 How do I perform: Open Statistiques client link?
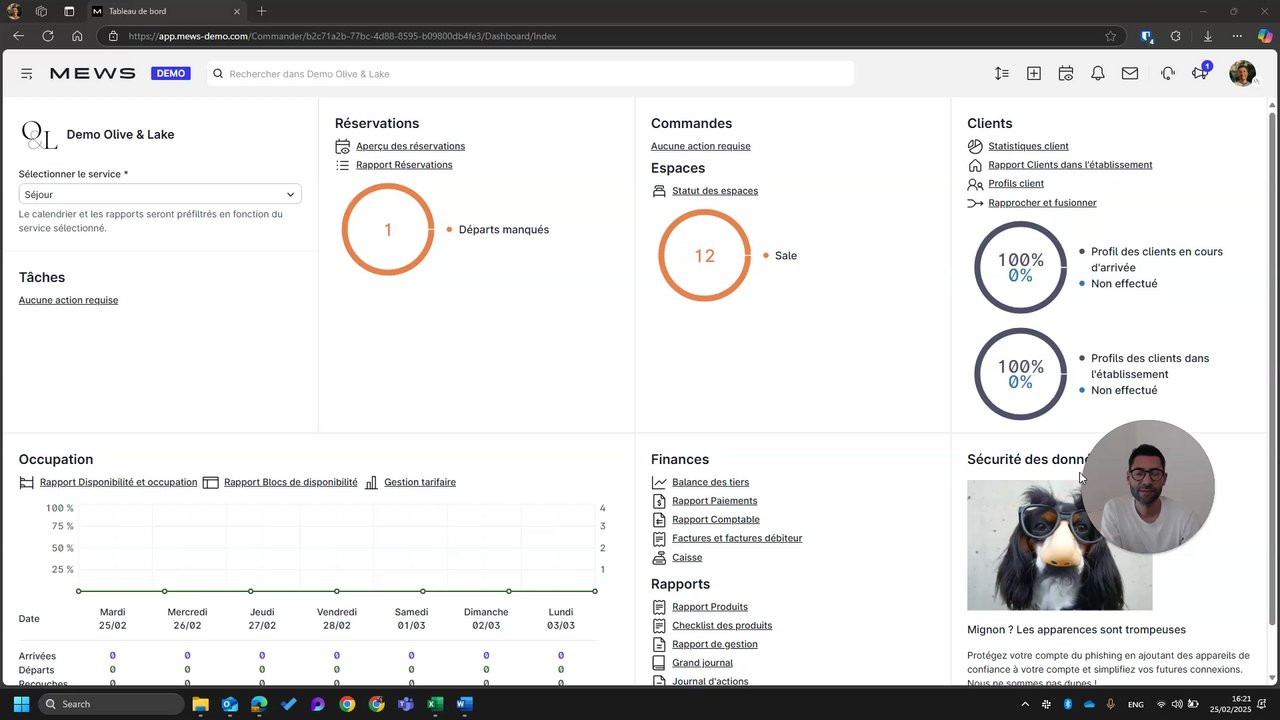[x=1028, y=146]
